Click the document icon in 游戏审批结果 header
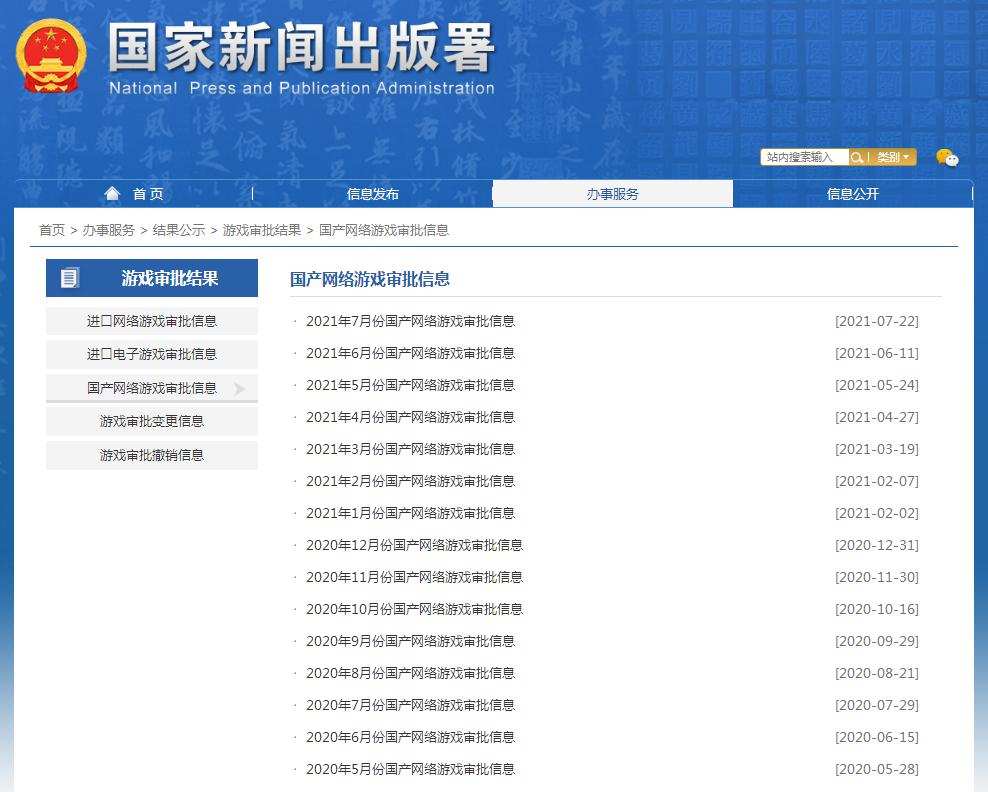Screen dimensions: 988x792 (x=69, y=277)
